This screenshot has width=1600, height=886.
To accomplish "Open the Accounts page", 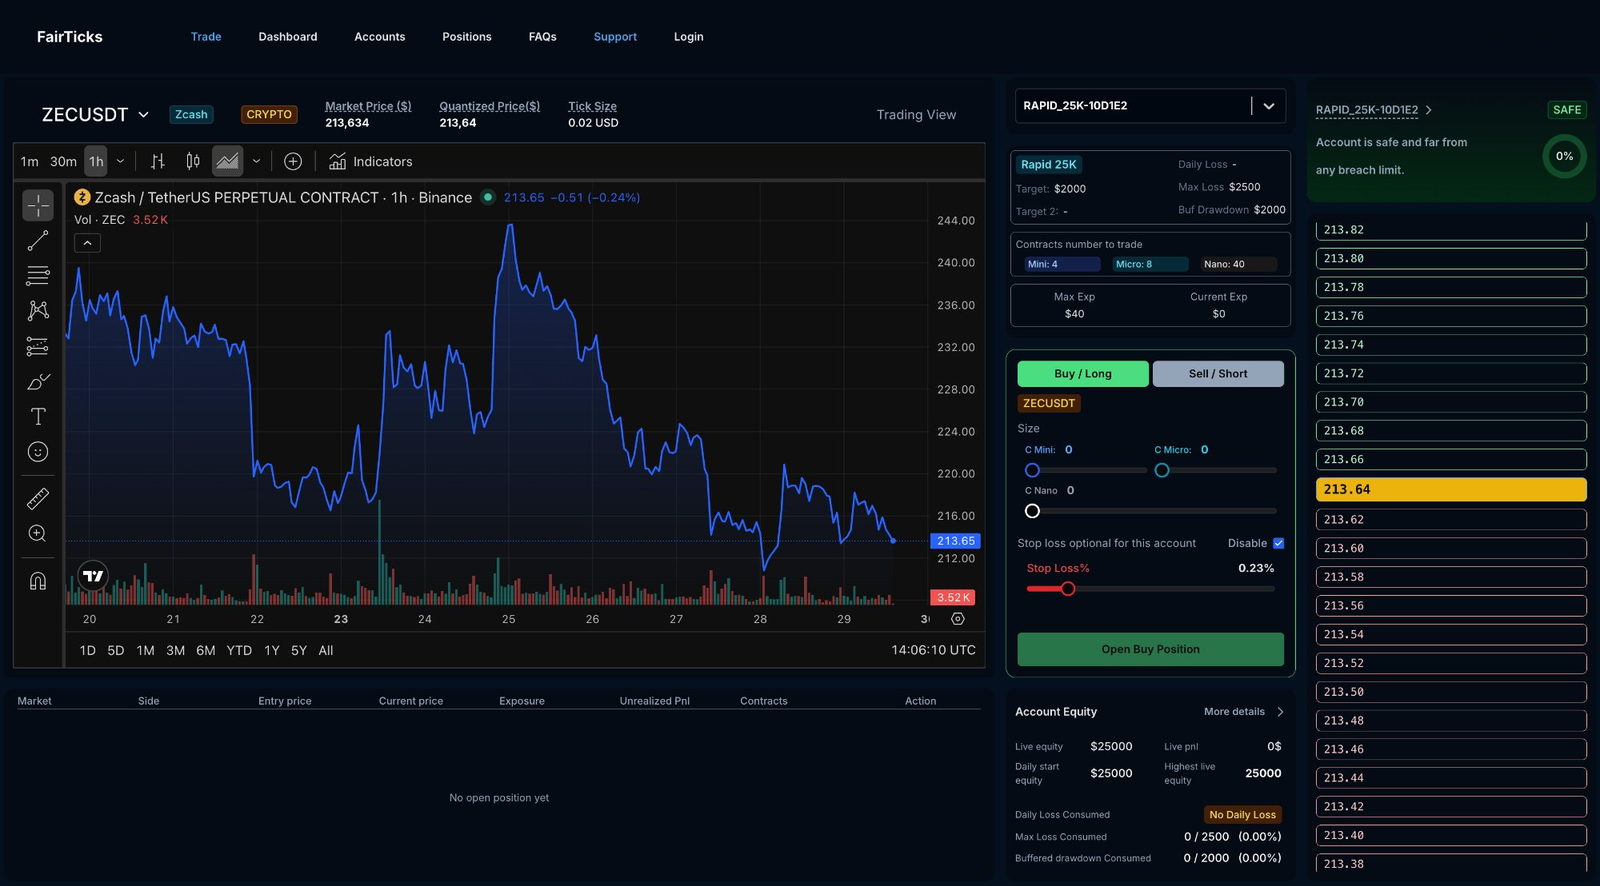I will click(380, 37).
